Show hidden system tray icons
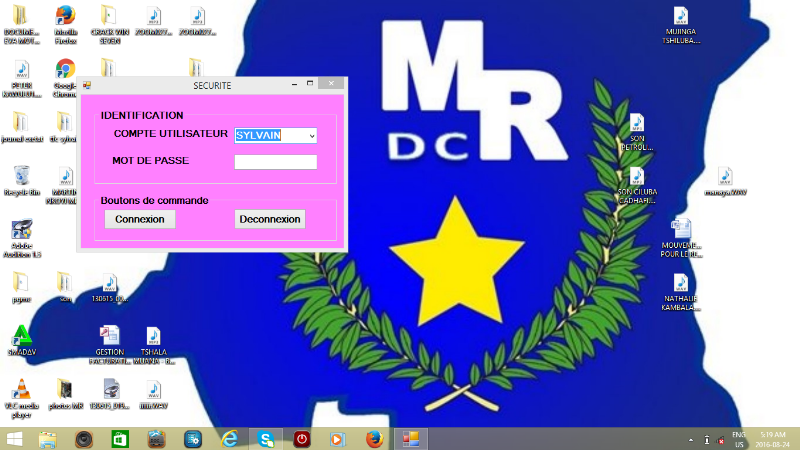 coord(690,440)
